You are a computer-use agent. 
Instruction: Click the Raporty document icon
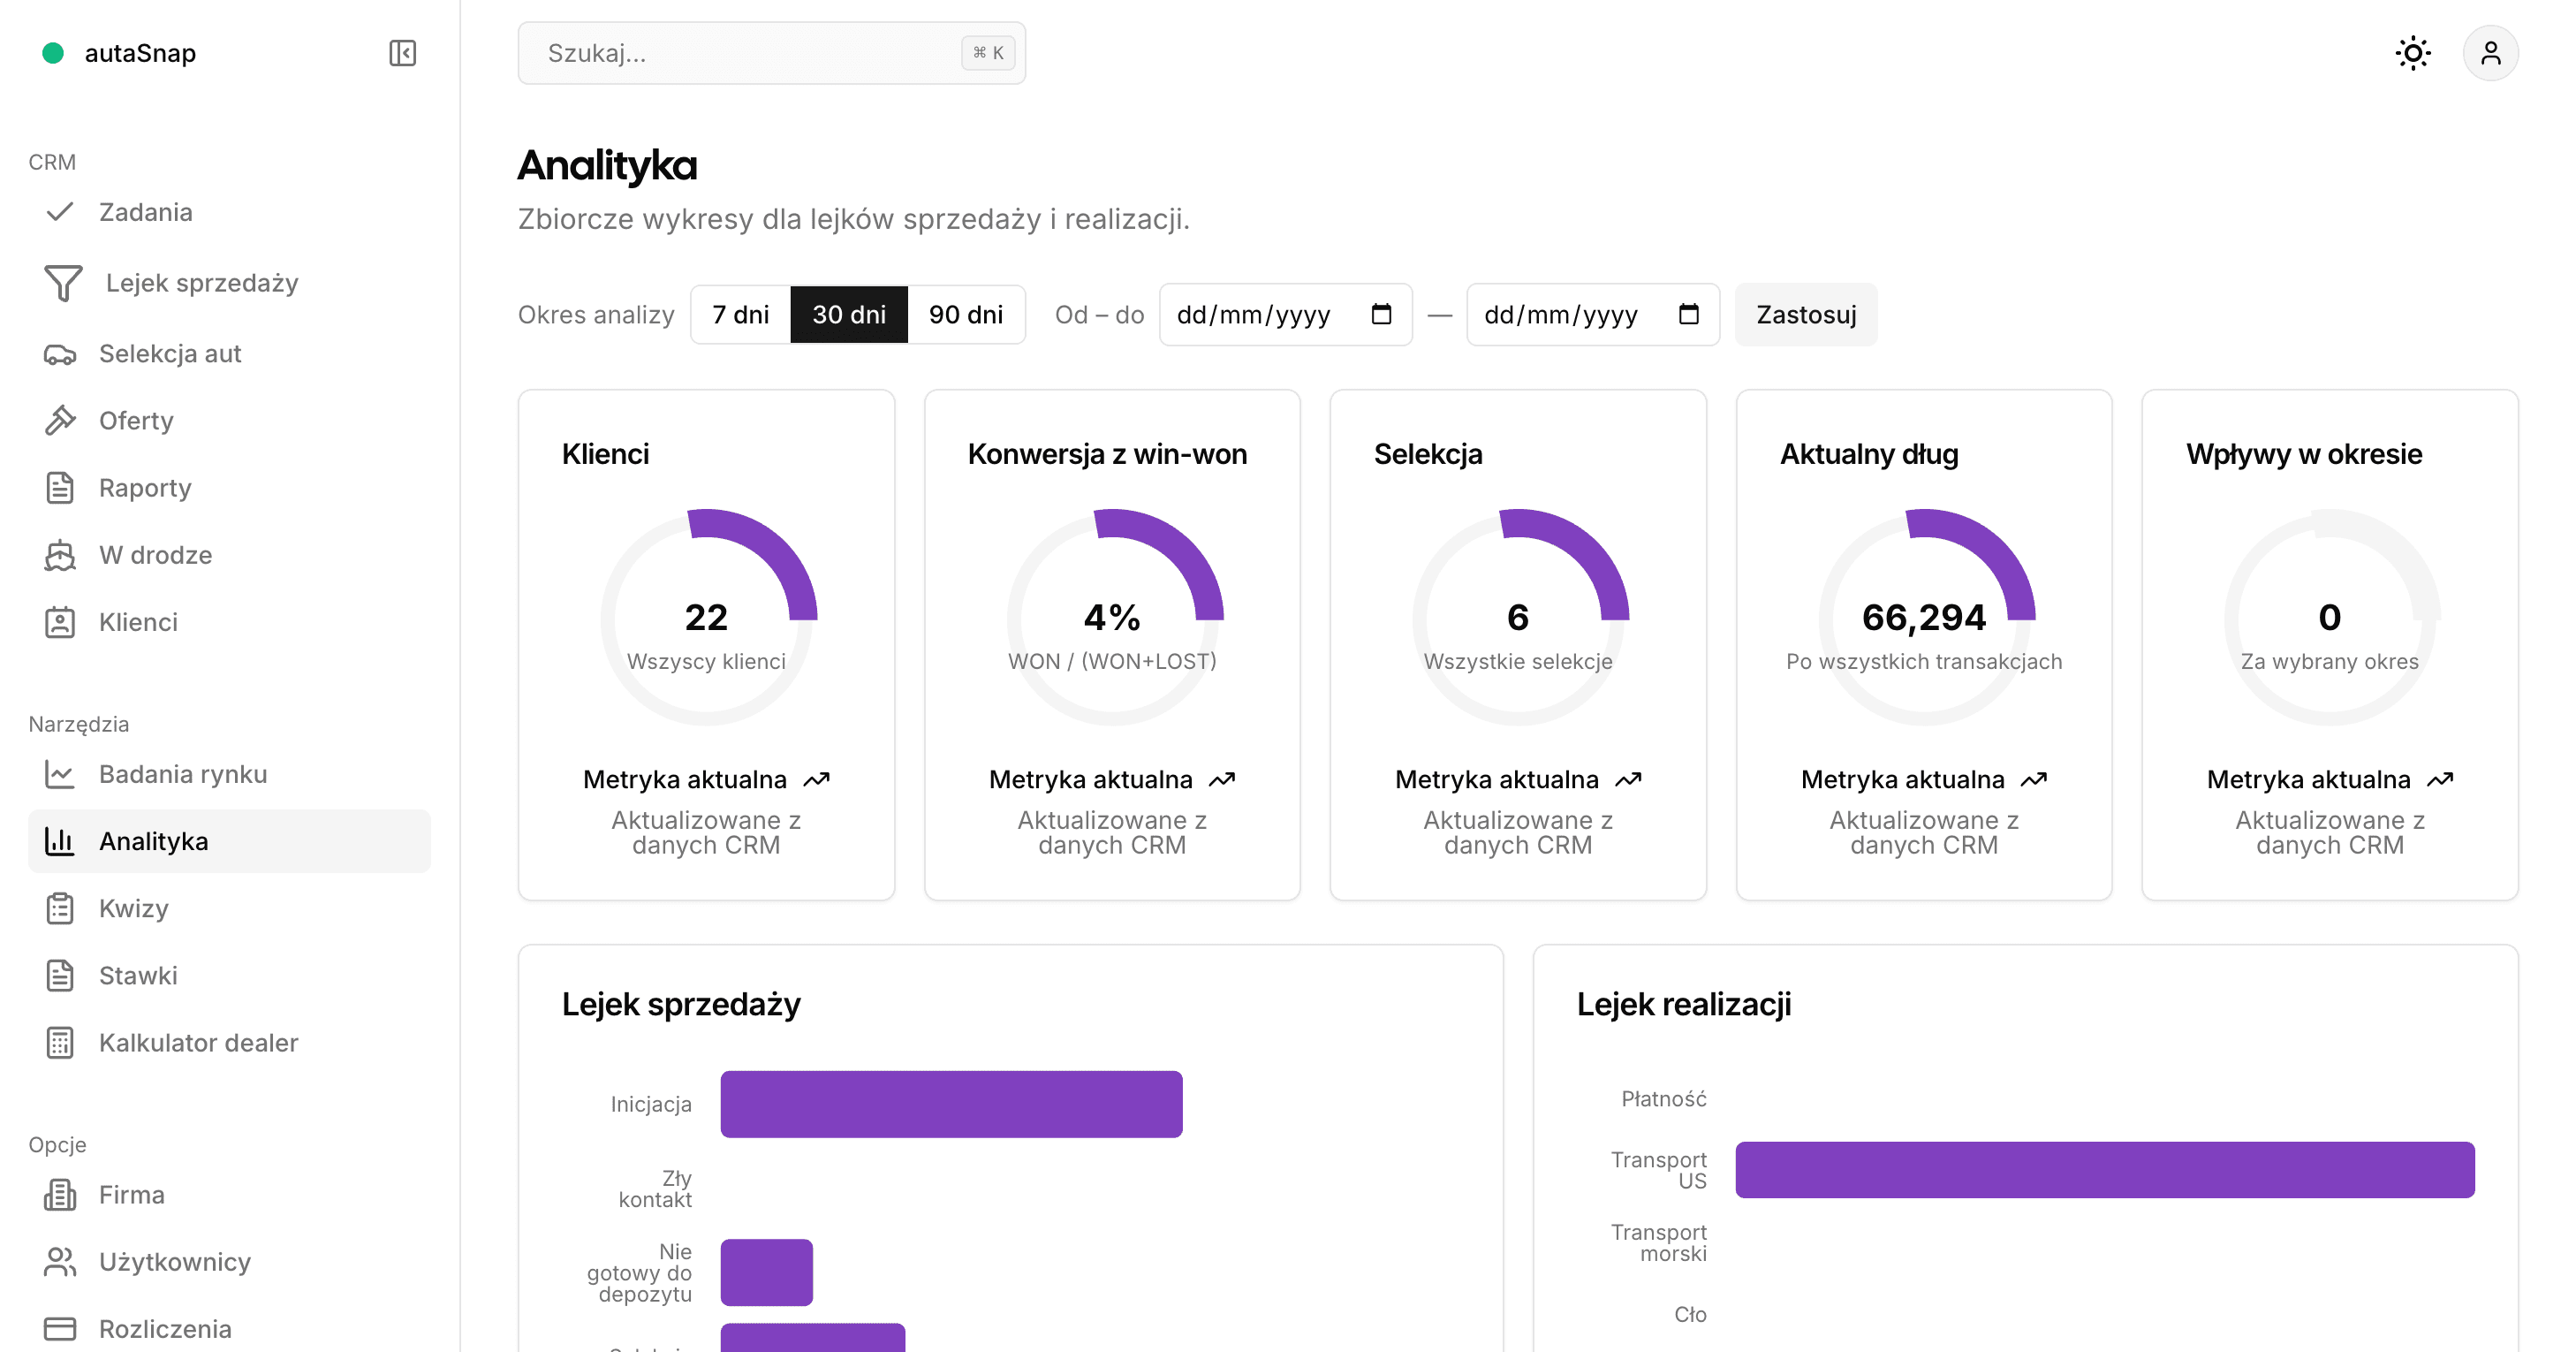(x=60, y=488)
